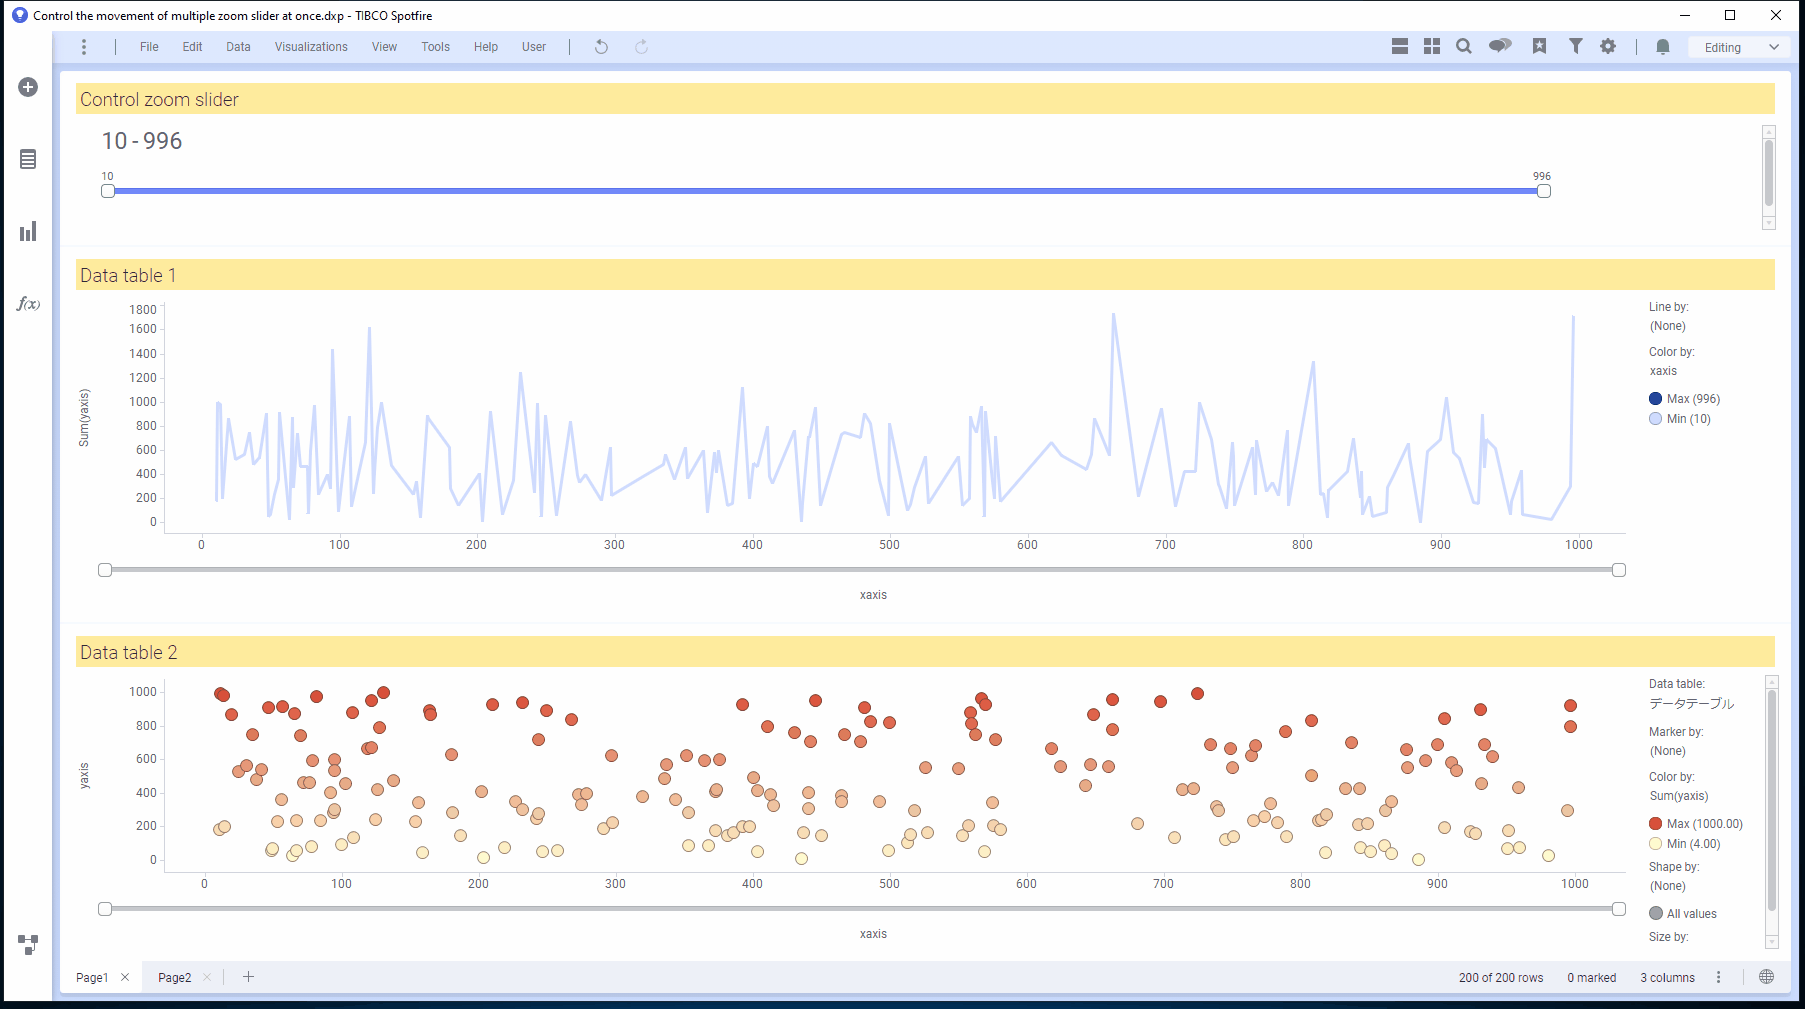The width and height of the screenshot is (1805, 1009).
Task: Open the filters panel icon
Action: click(x=1575, y=46)
